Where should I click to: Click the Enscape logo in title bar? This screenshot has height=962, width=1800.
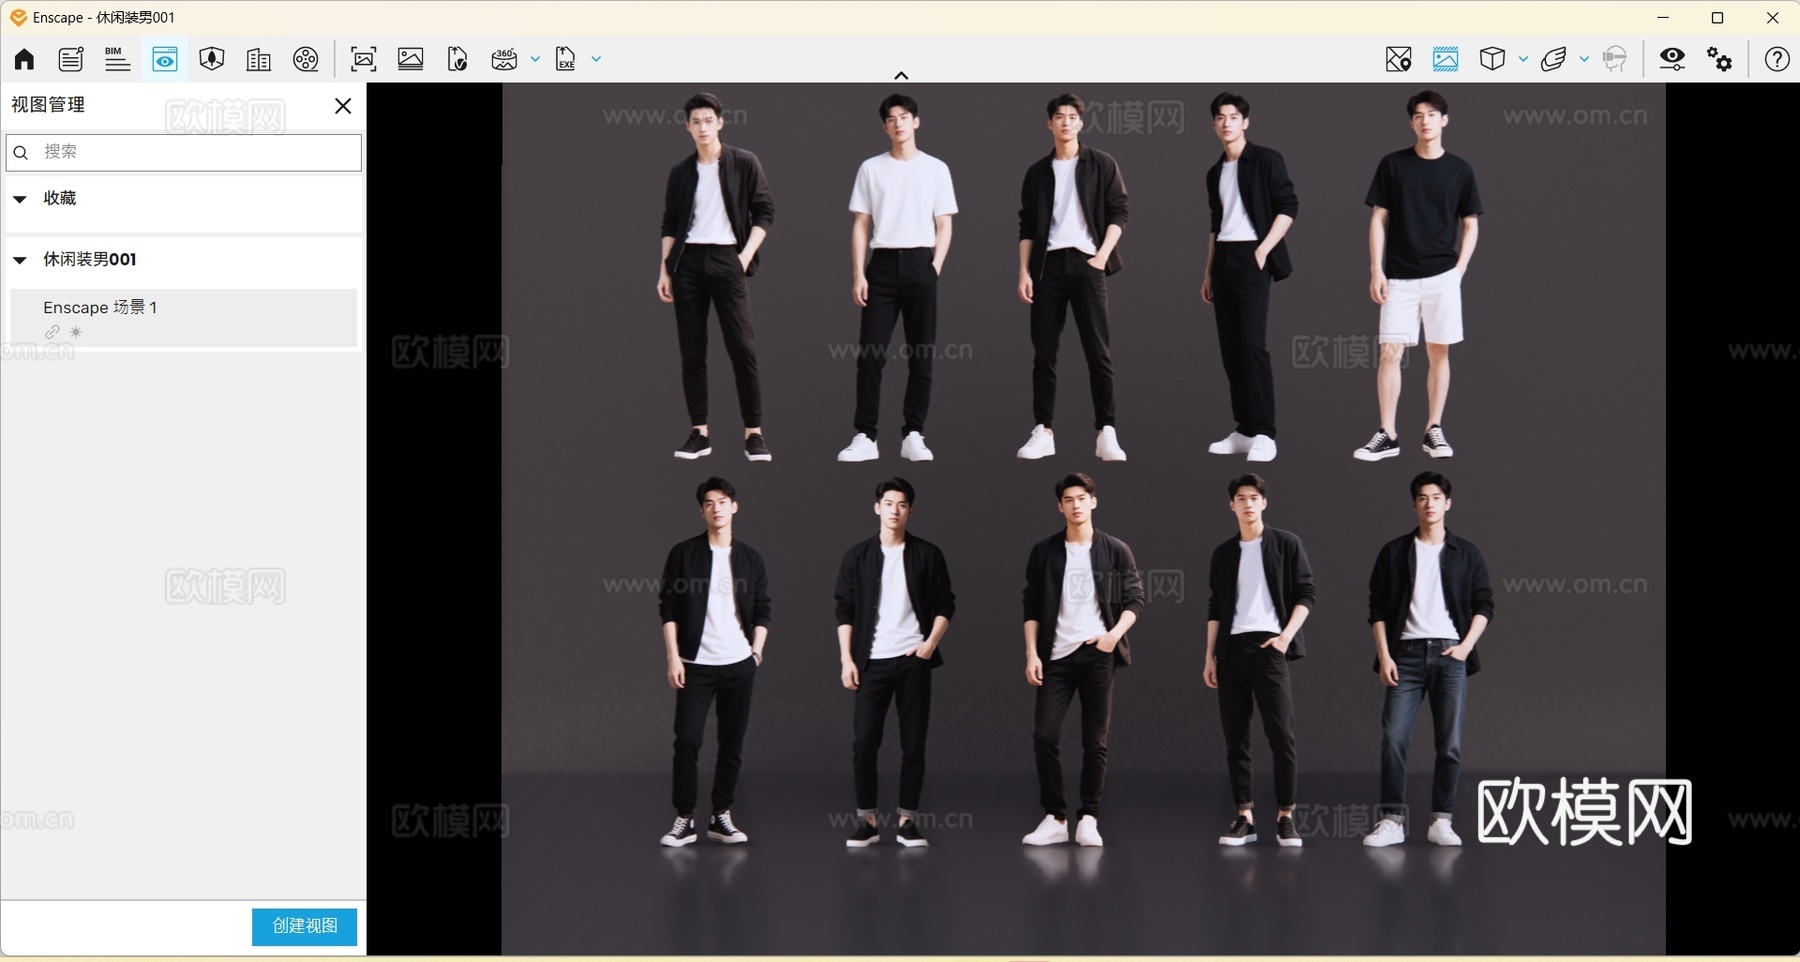tap(18, 18)
